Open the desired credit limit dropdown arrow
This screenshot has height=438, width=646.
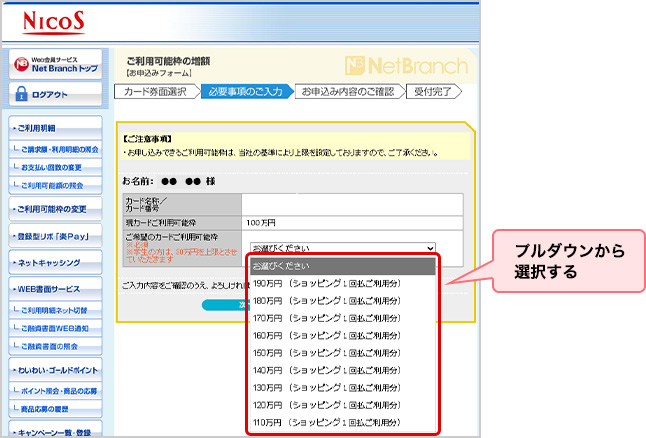(430, 248)
